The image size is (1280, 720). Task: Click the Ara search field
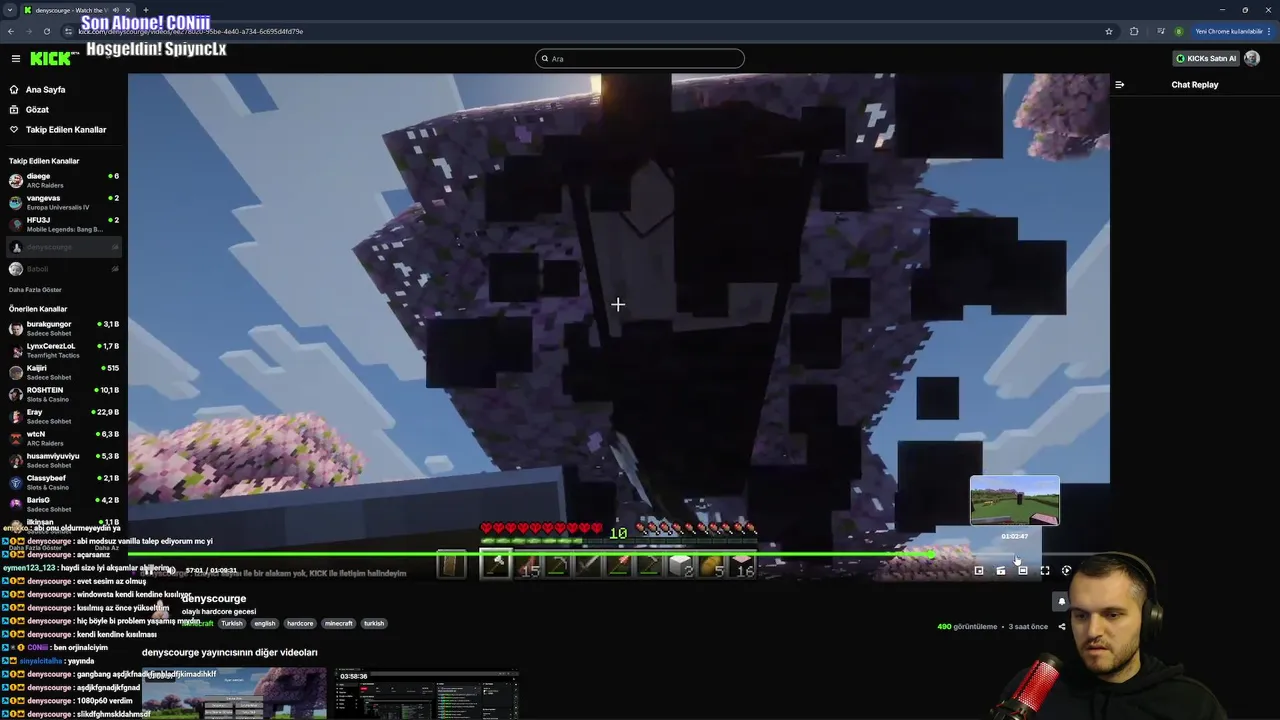pos(640,58)
